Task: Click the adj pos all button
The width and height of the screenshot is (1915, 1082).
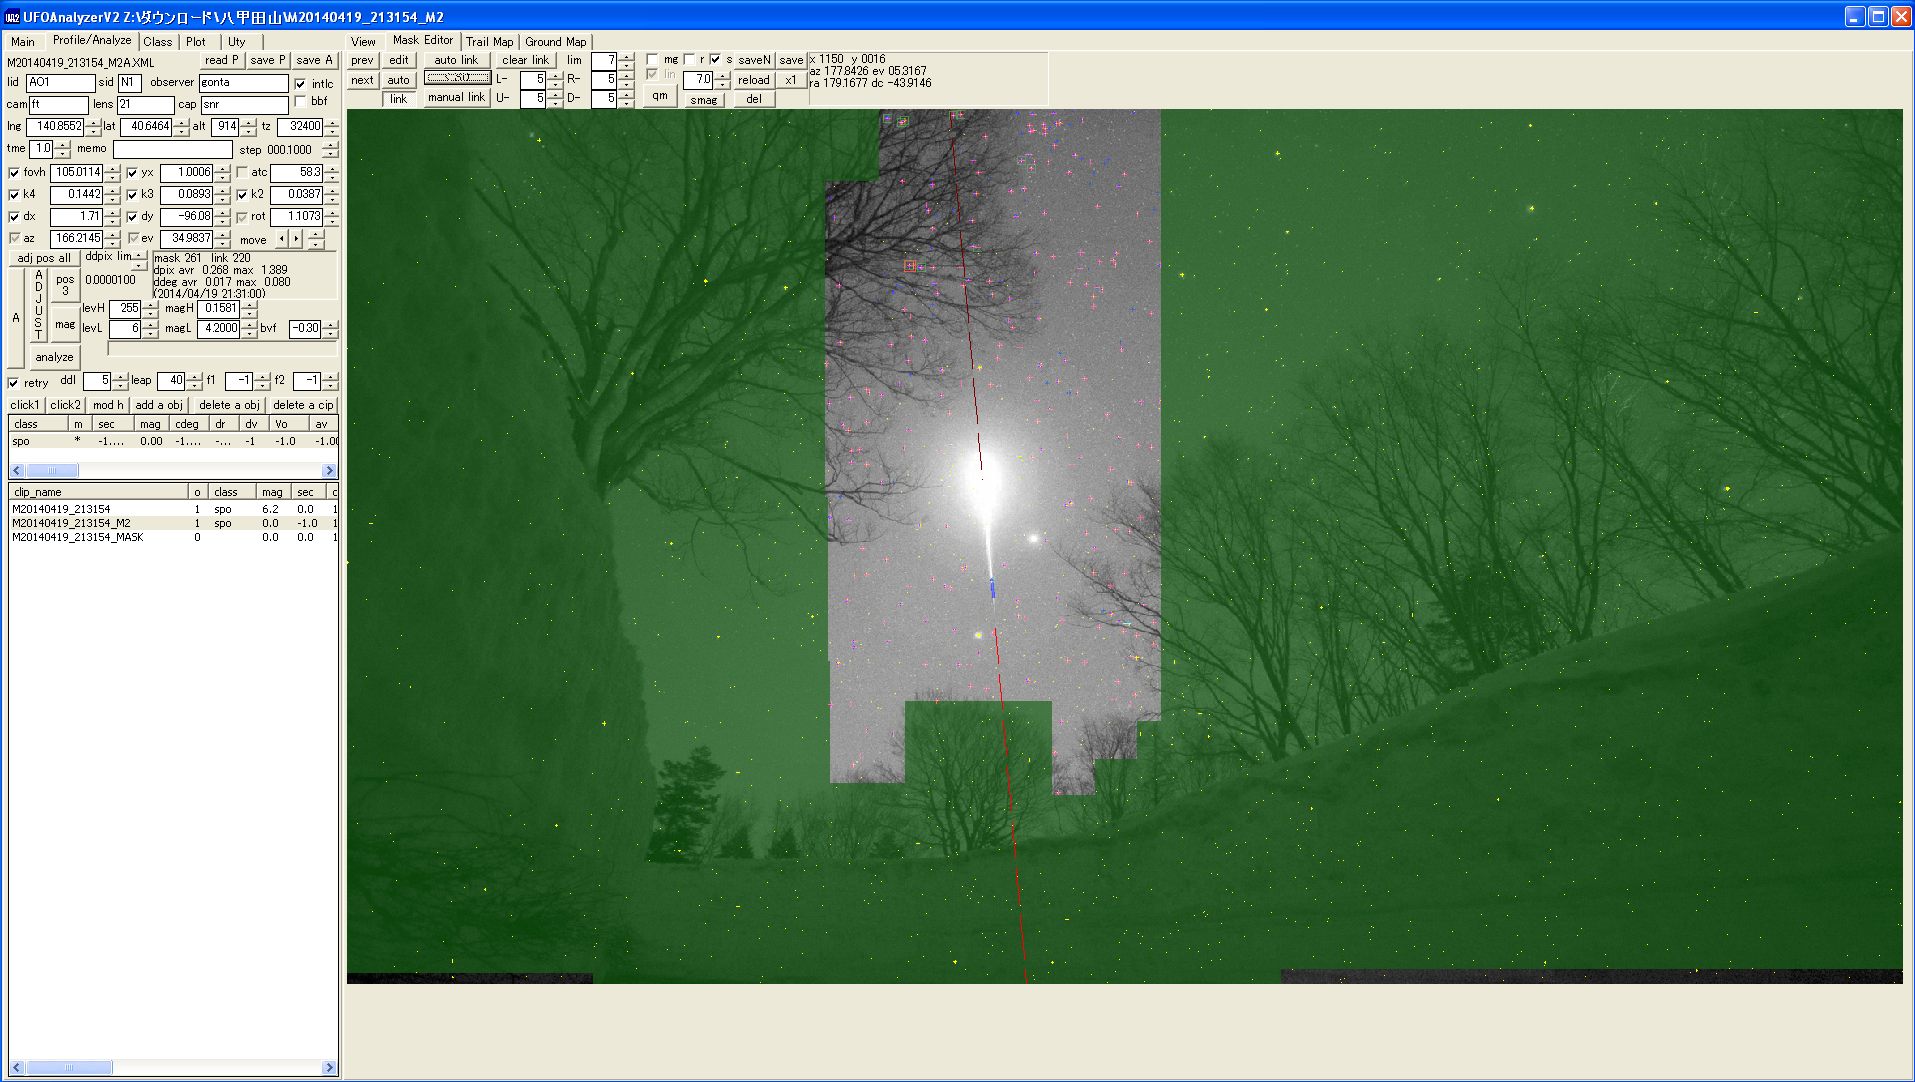Action: click(44, 258)
